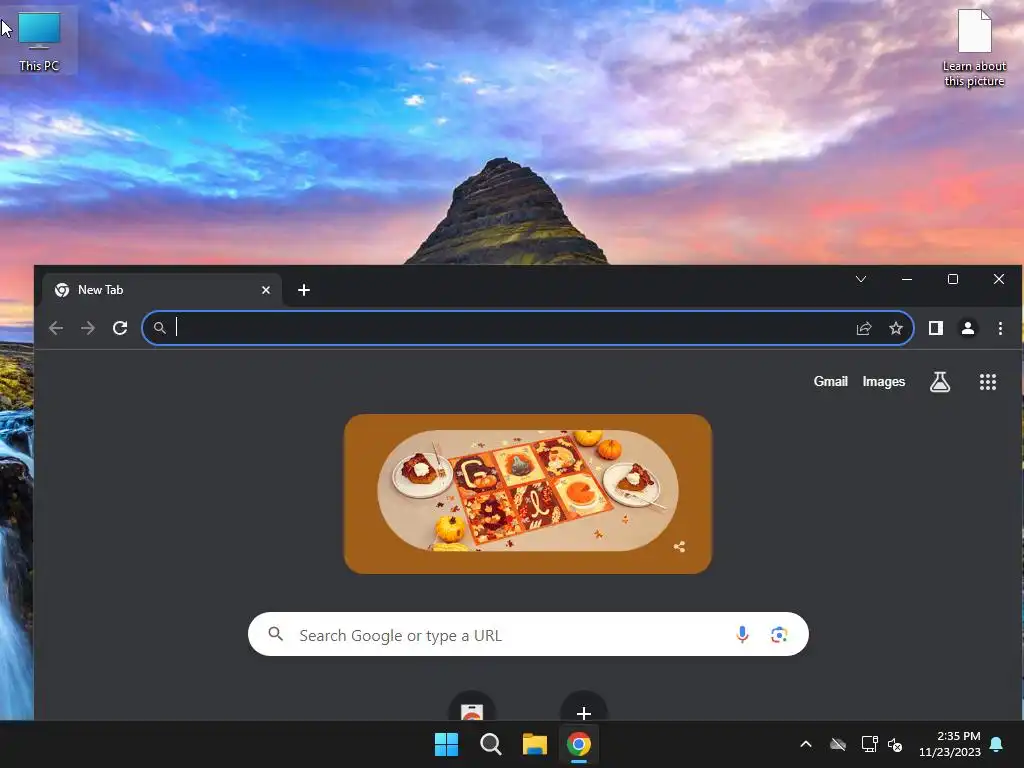Click the Chrome forward arrow button
The image size is (1024, 768).
pos(88,328)
